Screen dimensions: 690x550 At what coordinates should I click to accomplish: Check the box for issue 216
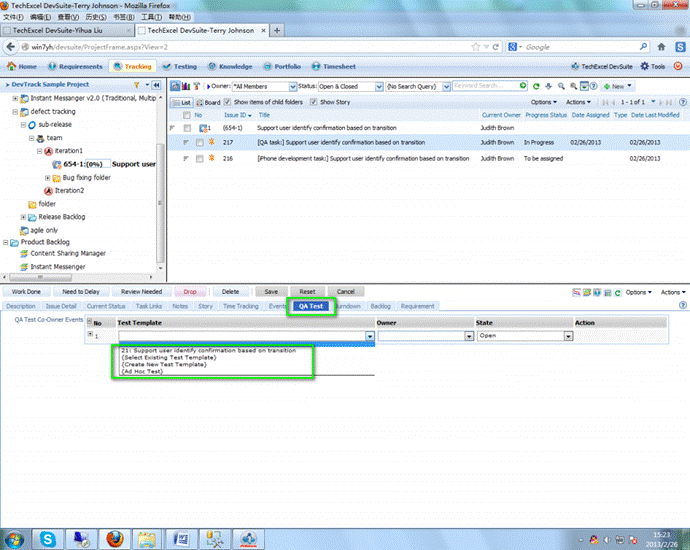point(200,158)
